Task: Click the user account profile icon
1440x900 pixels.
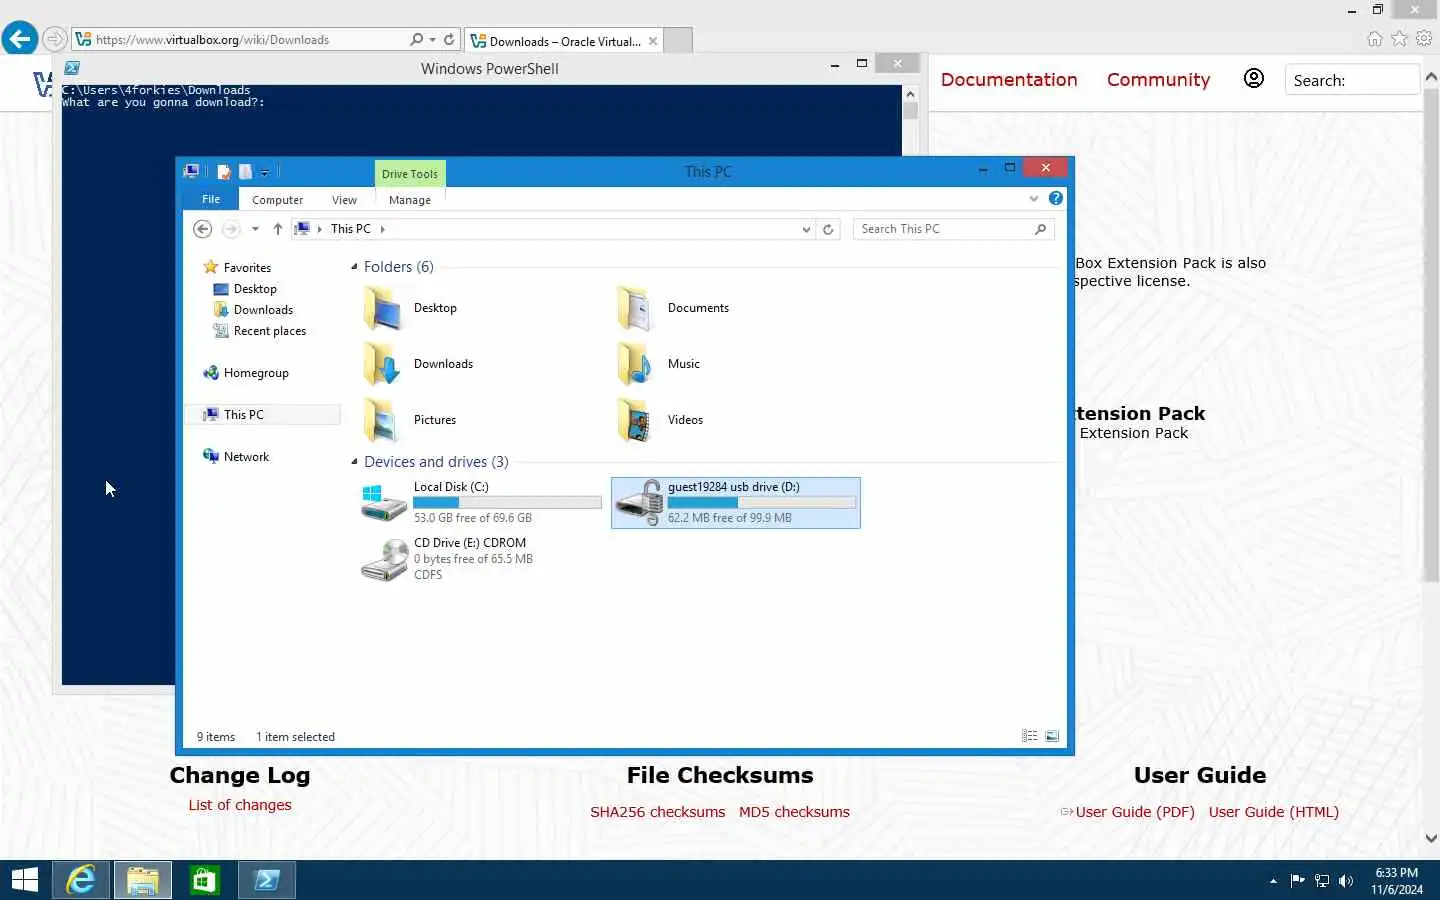Action: click(1253, 79)
